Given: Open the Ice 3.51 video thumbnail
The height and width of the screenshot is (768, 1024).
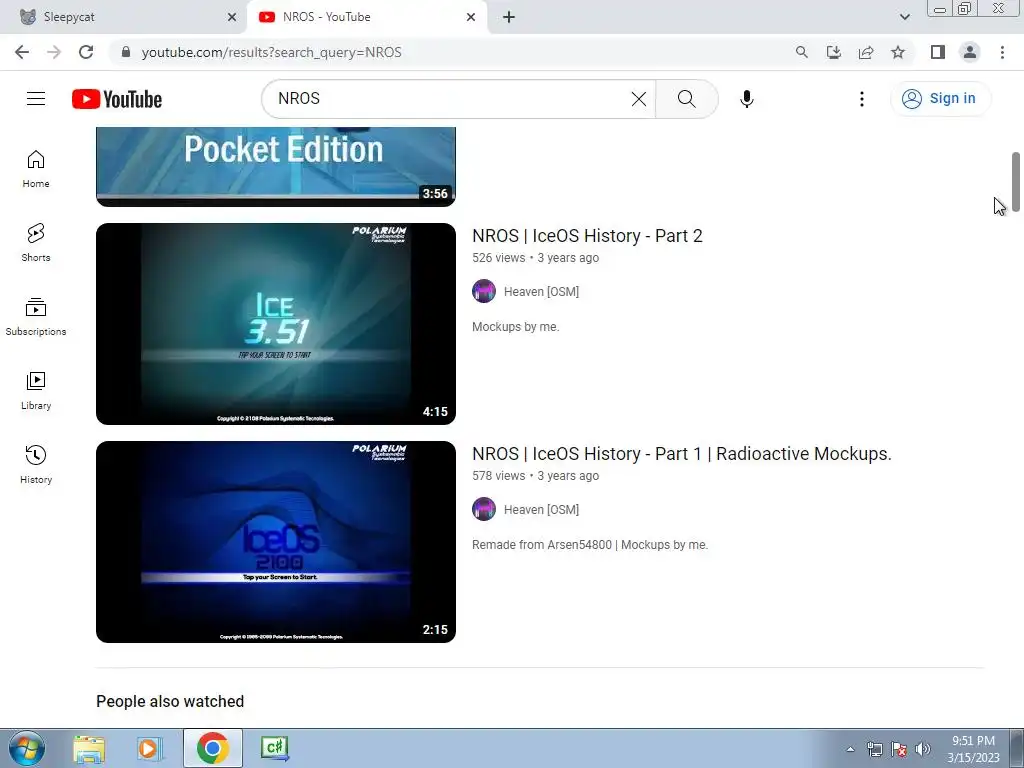Looking at the screenshot, I should pyautogui.click(x=276, y=324).
